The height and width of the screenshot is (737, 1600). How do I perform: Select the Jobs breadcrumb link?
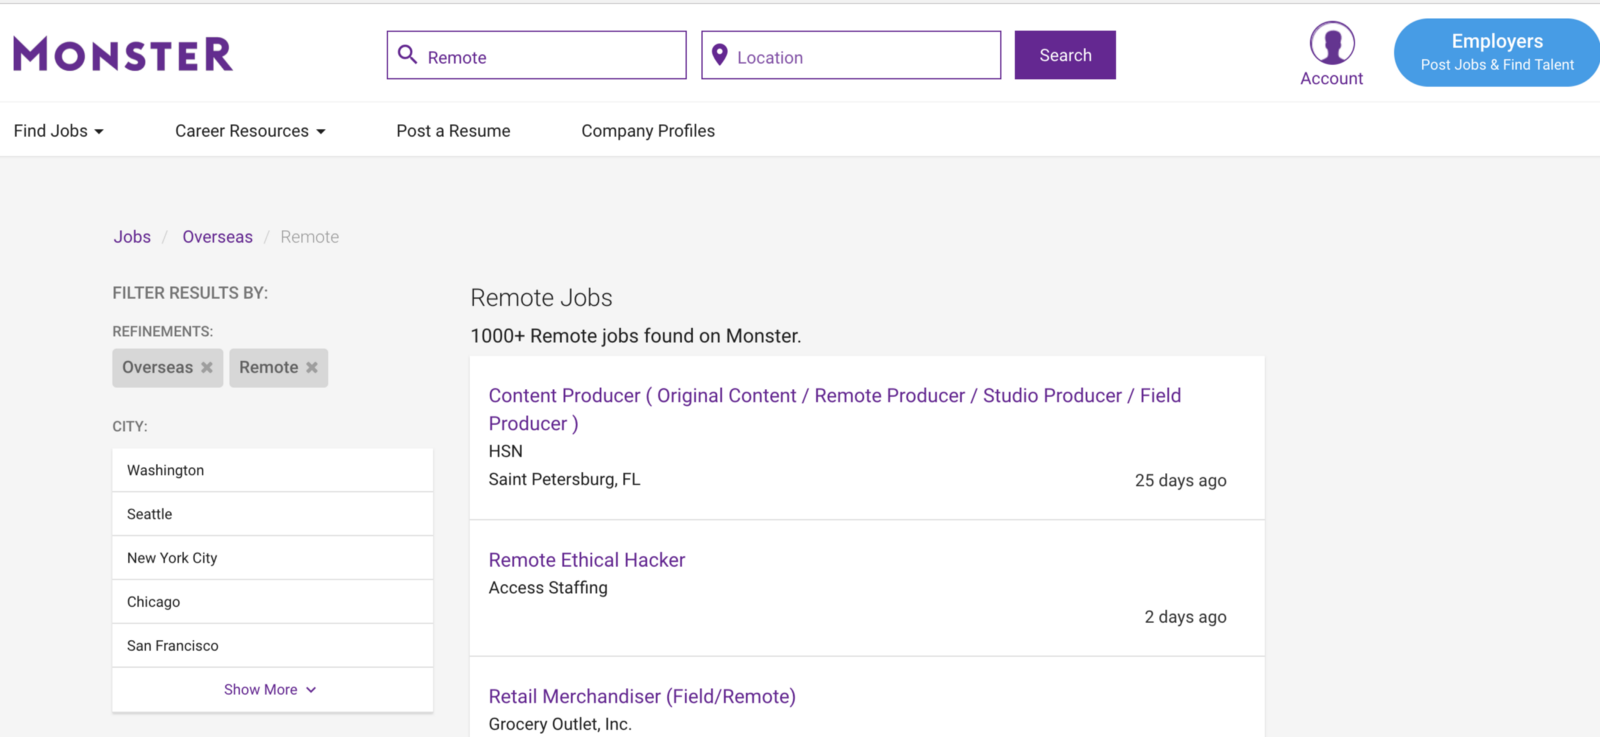coord(132,237)
